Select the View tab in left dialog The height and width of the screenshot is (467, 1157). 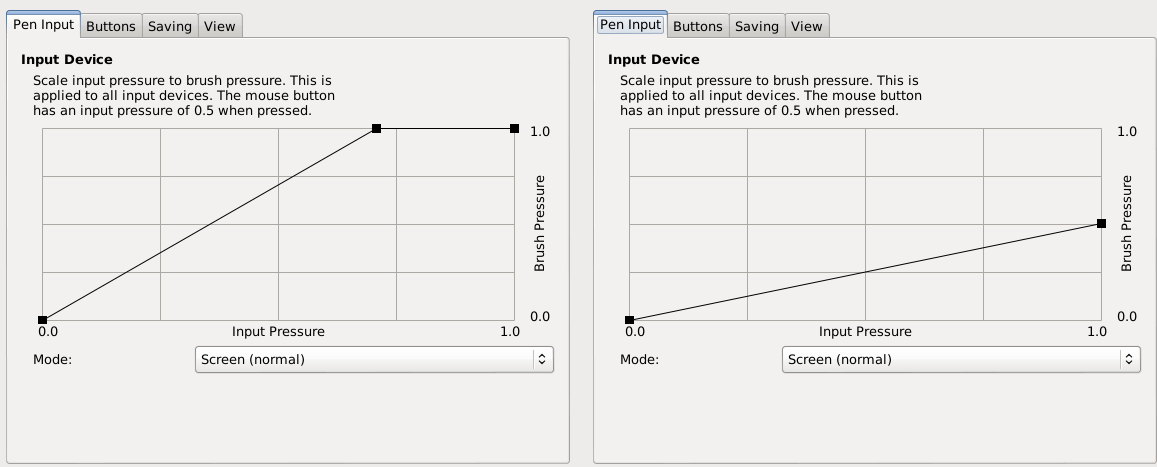[x=219, y=26]
